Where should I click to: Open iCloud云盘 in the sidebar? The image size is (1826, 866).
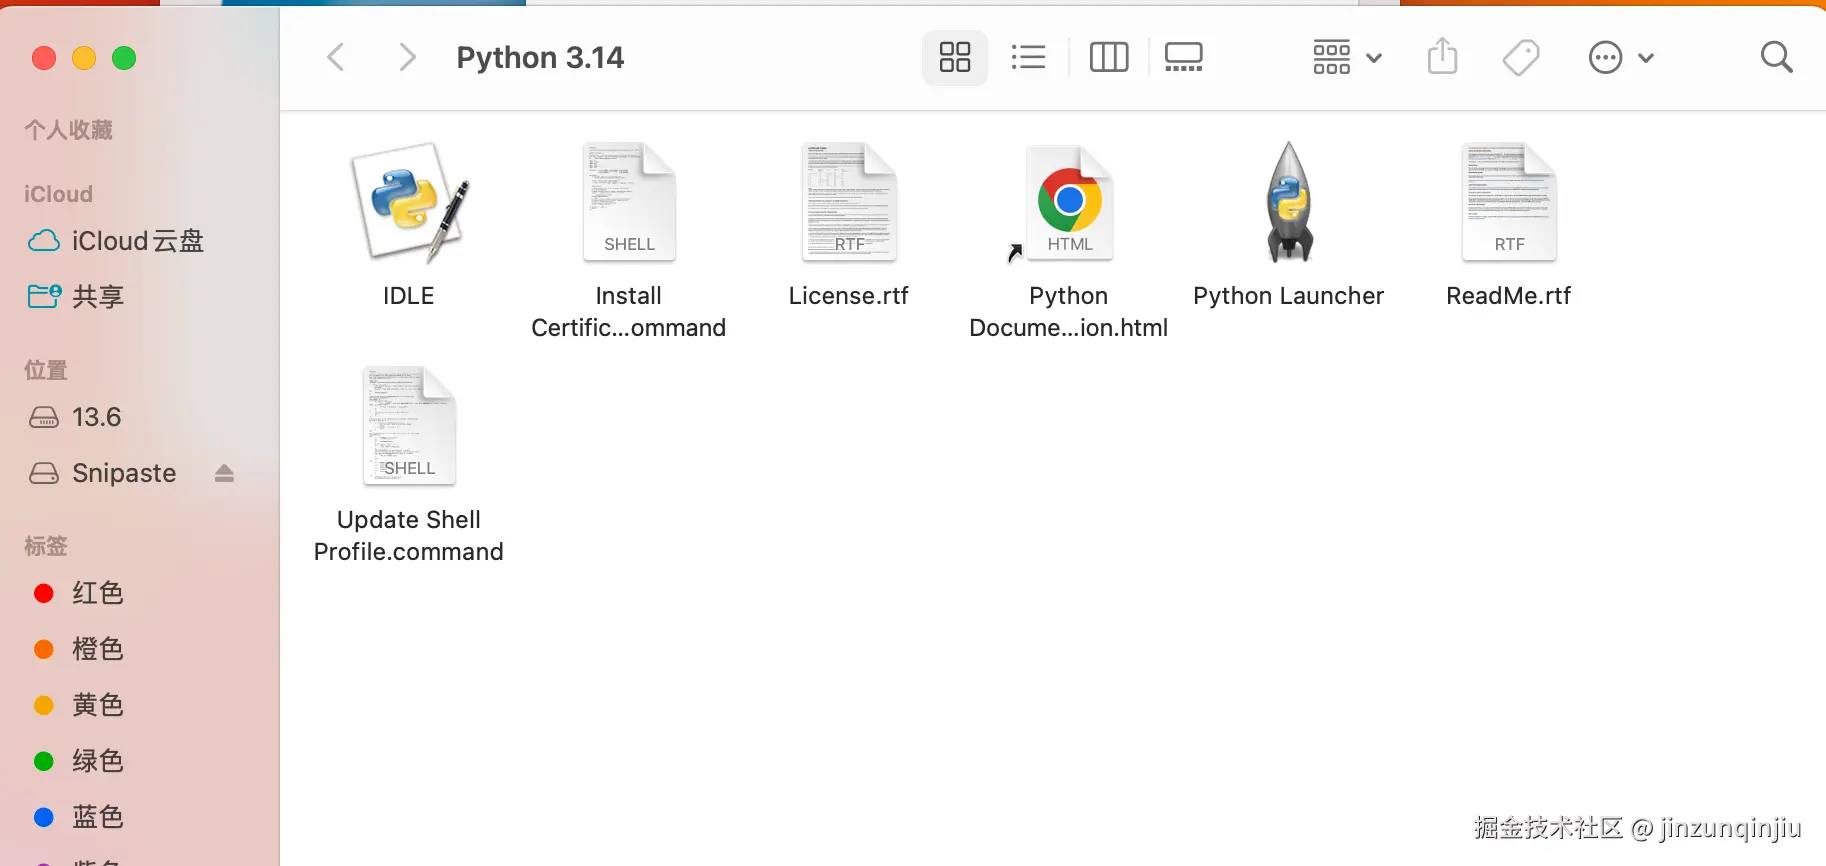click(137, 241)
